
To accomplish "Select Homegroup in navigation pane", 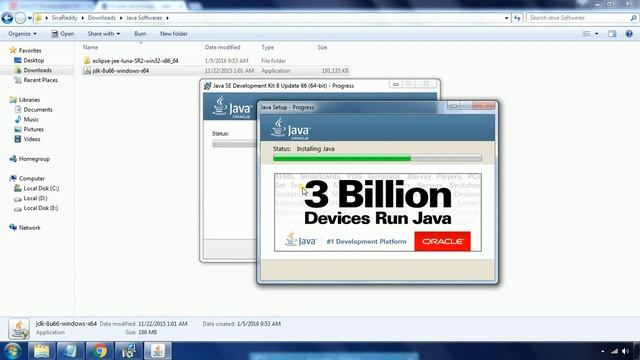I will (29, 159).
